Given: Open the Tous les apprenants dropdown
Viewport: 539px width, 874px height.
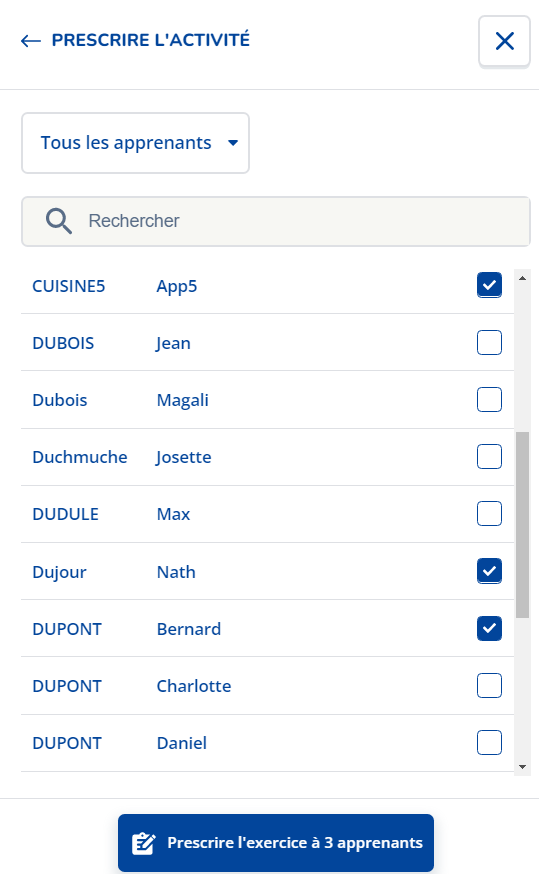Looking at the screenshot, I should [x=135, y=143].
